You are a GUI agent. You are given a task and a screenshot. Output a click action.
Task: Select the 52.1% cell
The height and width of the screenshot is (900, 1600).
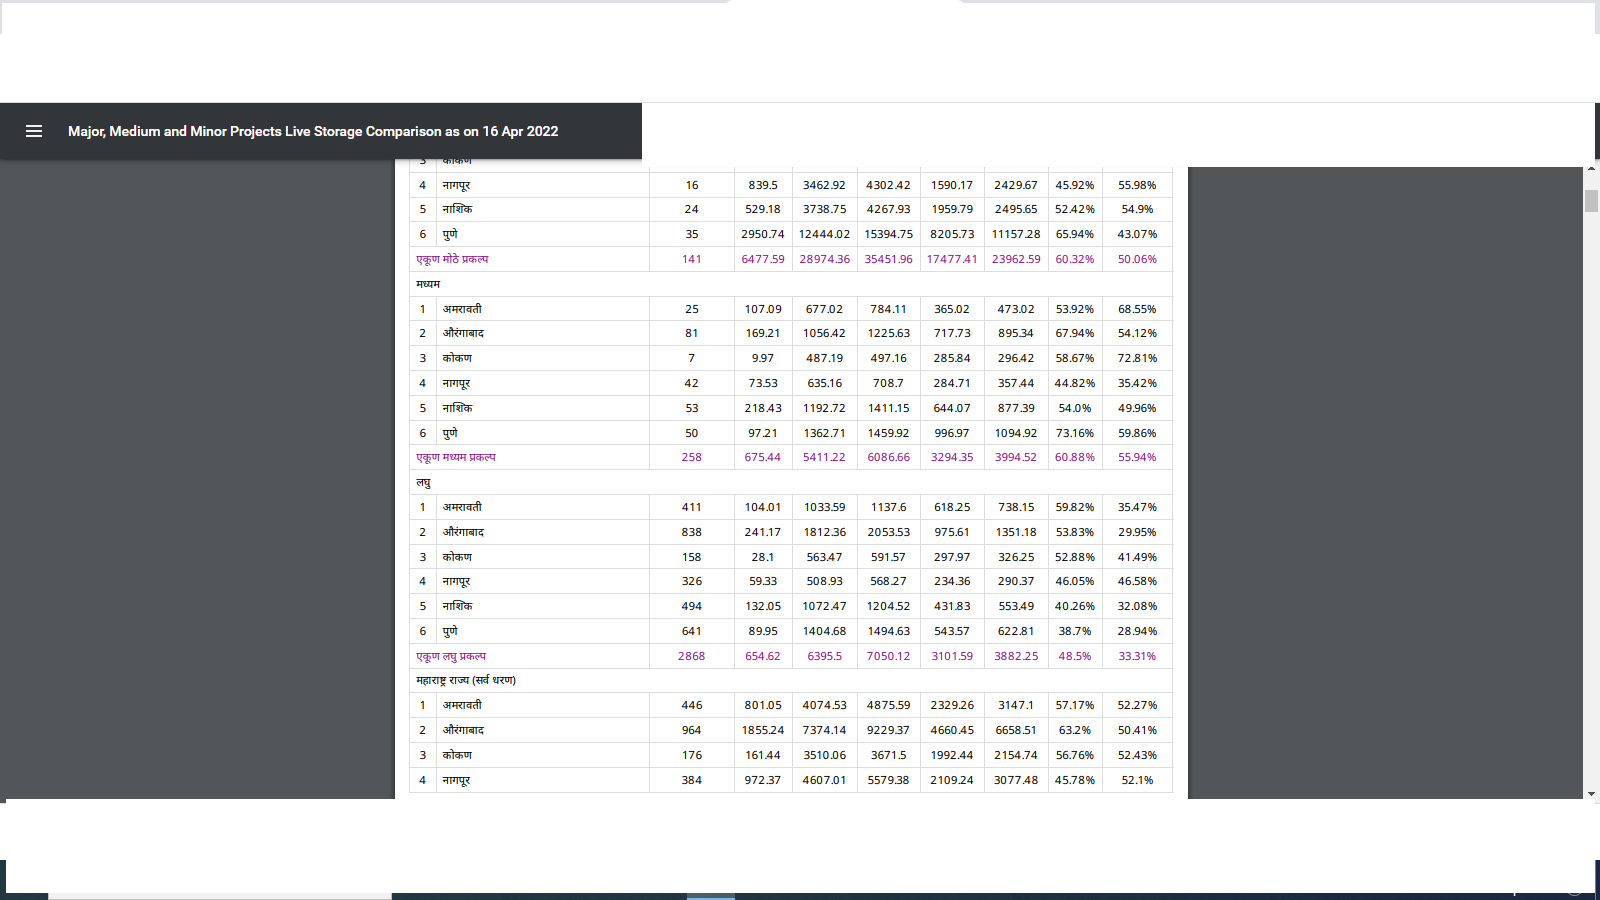click(1137, 780)
